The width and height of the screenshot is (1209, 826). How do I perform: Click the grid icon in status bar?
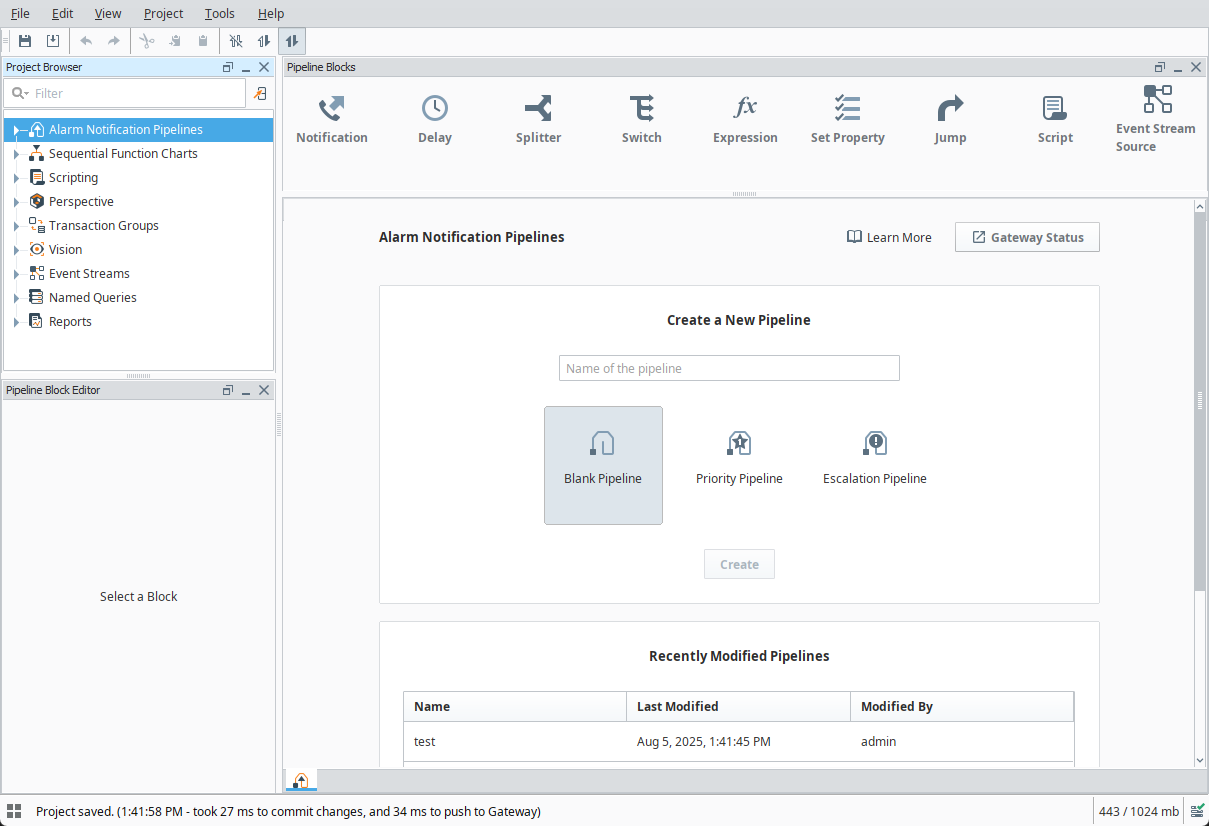14,811
